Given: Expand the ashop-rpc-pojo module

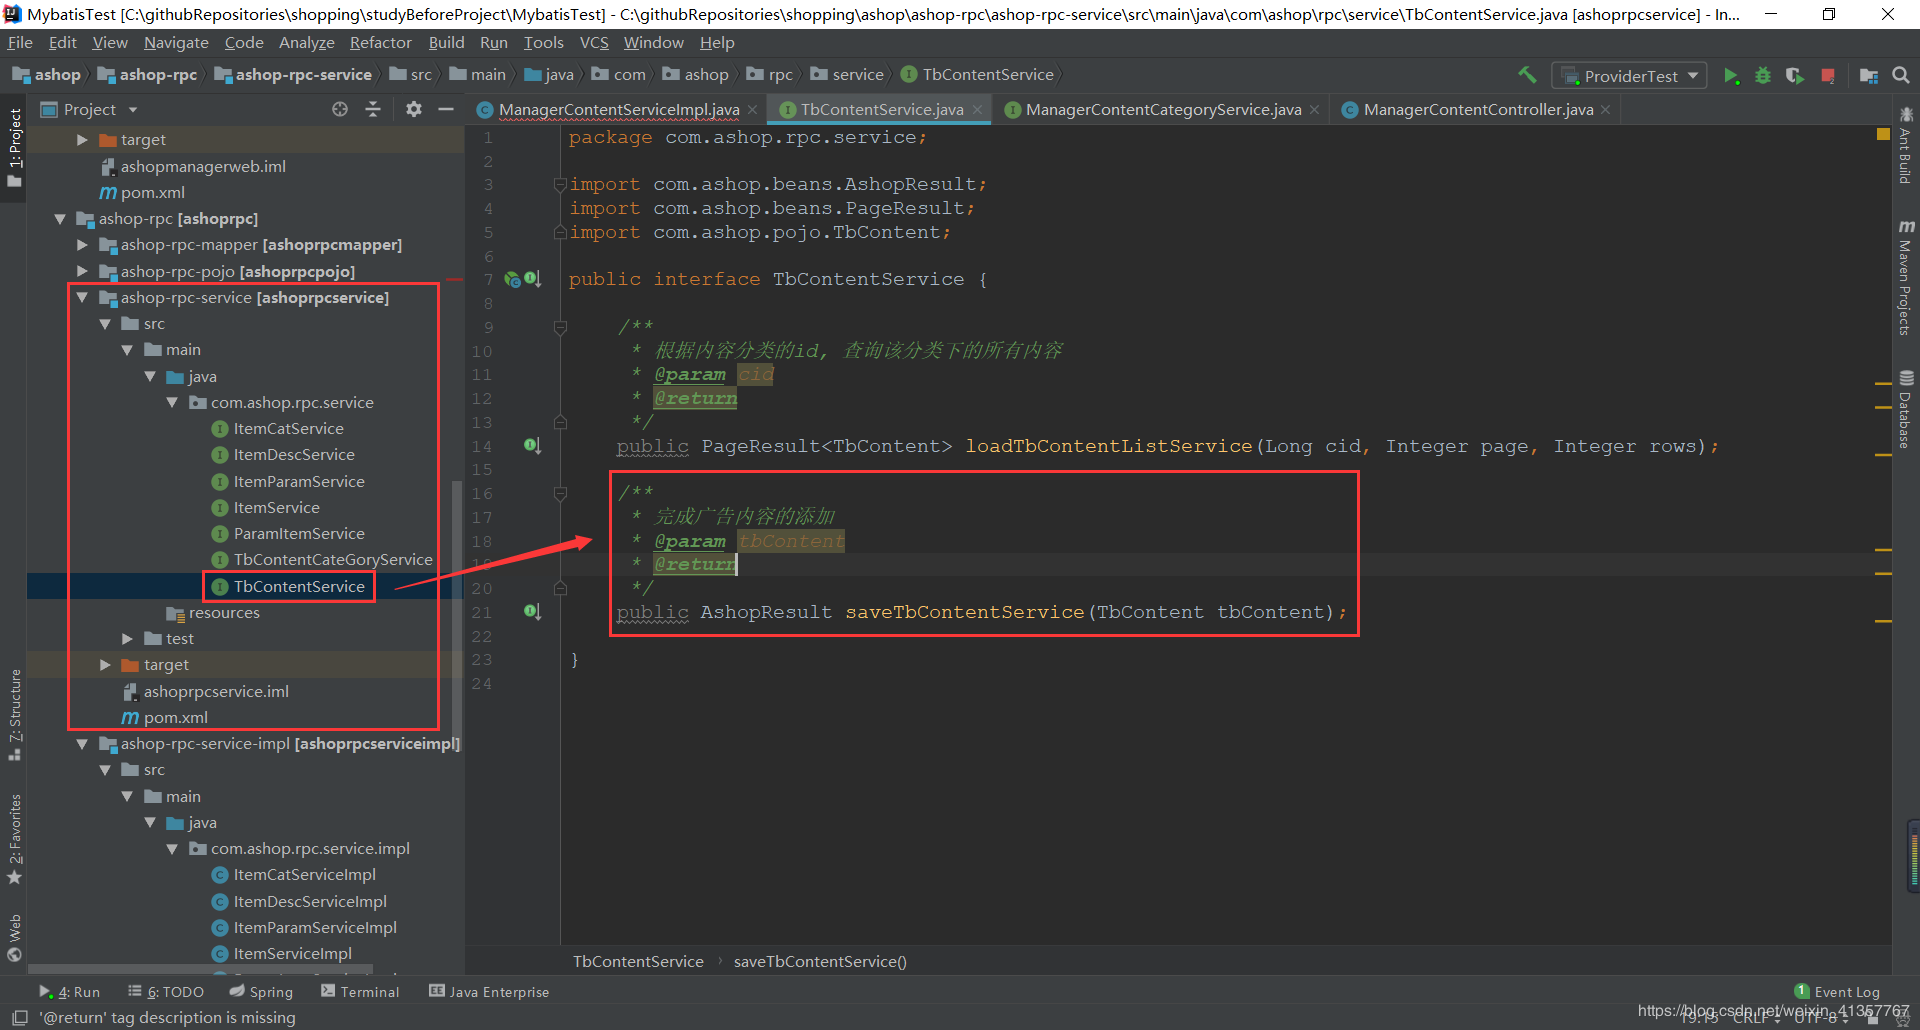Looking at the screenshot, I should point(82,271).
